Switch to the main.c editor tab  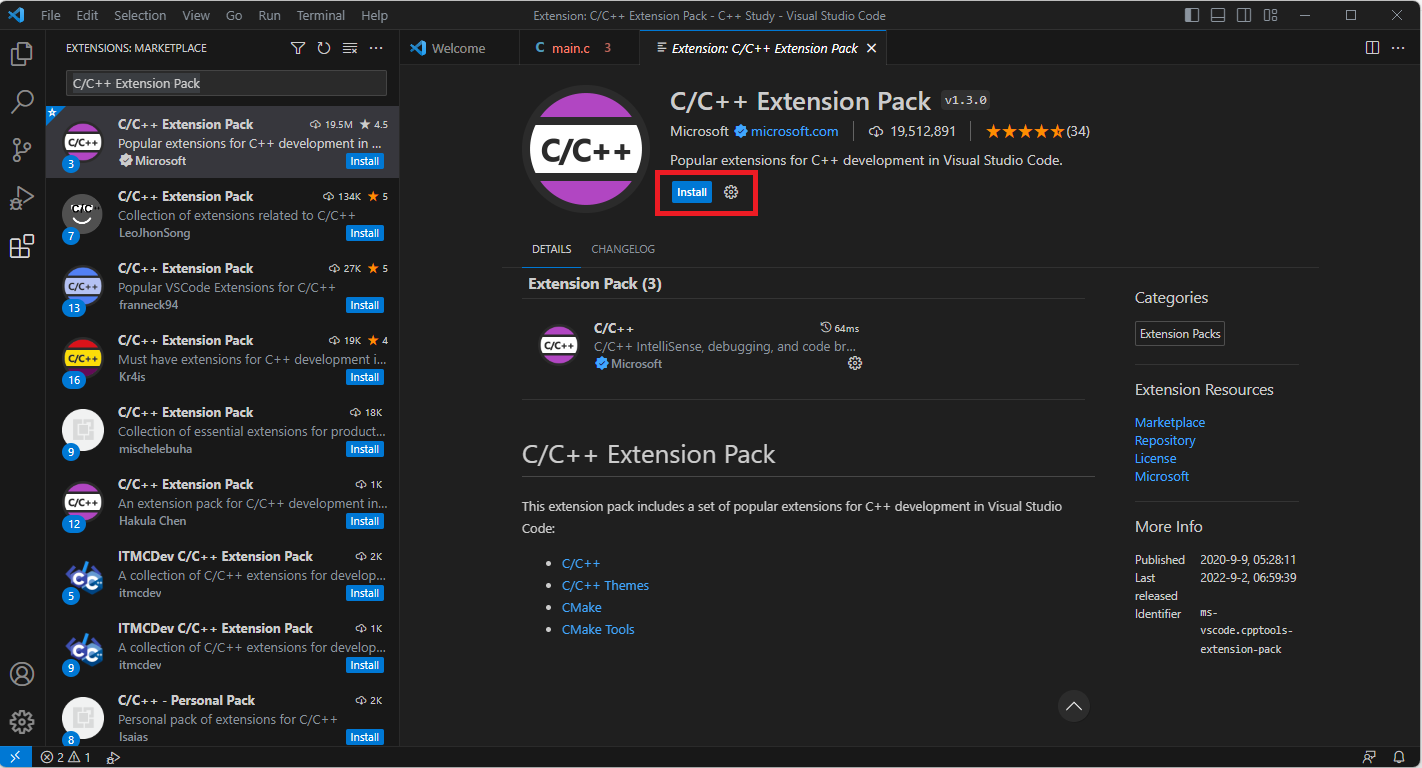580,48
